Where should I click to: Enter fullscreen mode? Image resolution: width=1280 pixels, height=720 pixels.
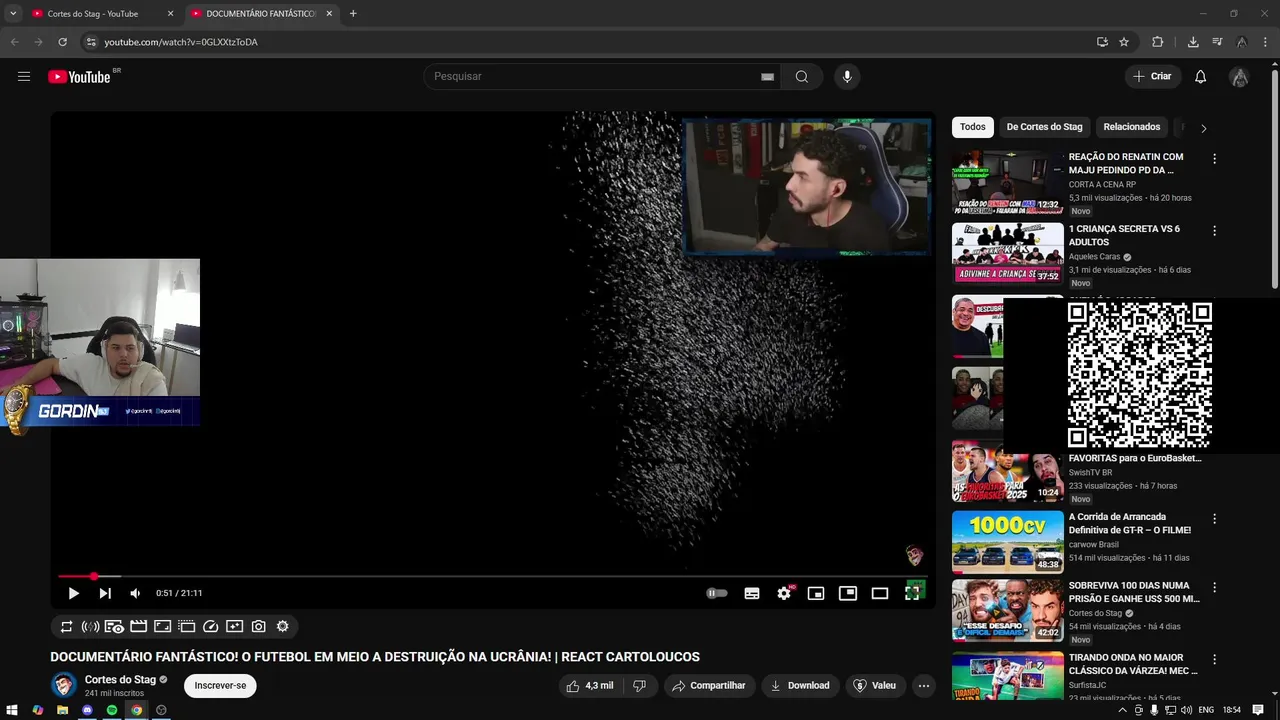[913, 593]
